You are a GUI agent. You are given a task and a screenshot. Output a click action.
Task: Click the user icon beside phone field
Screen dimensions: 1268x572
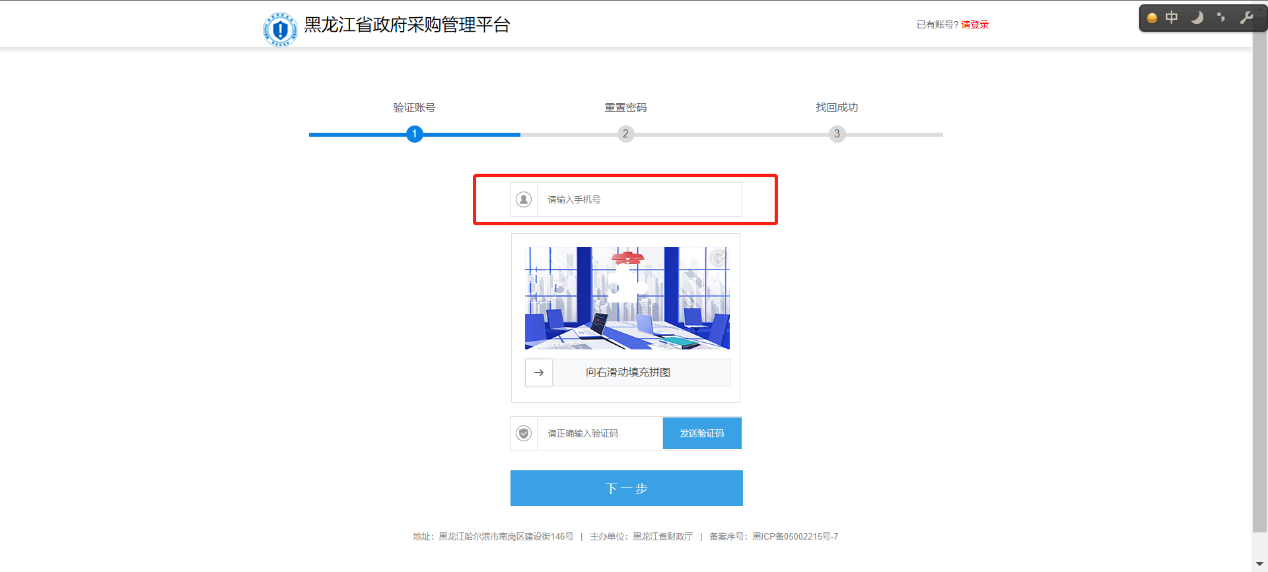[x=524, y=199]
